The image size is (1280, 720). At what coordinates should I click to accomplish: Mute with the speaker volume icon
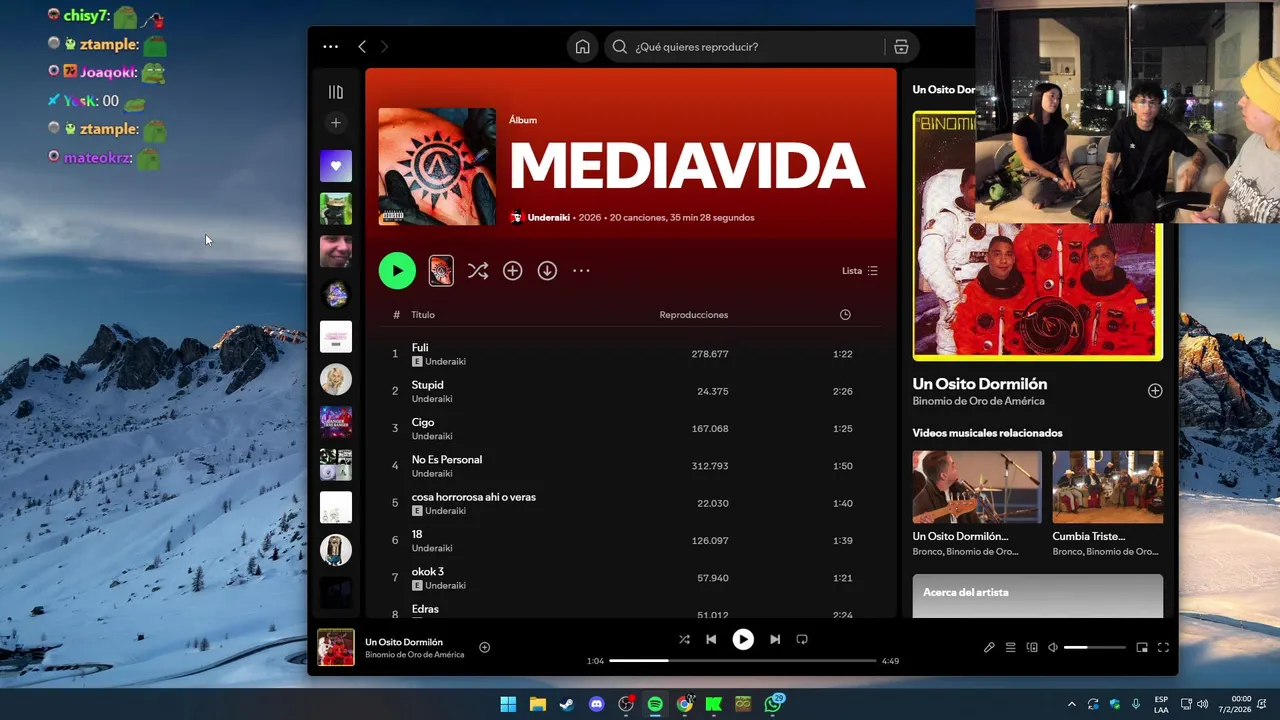1053,647
